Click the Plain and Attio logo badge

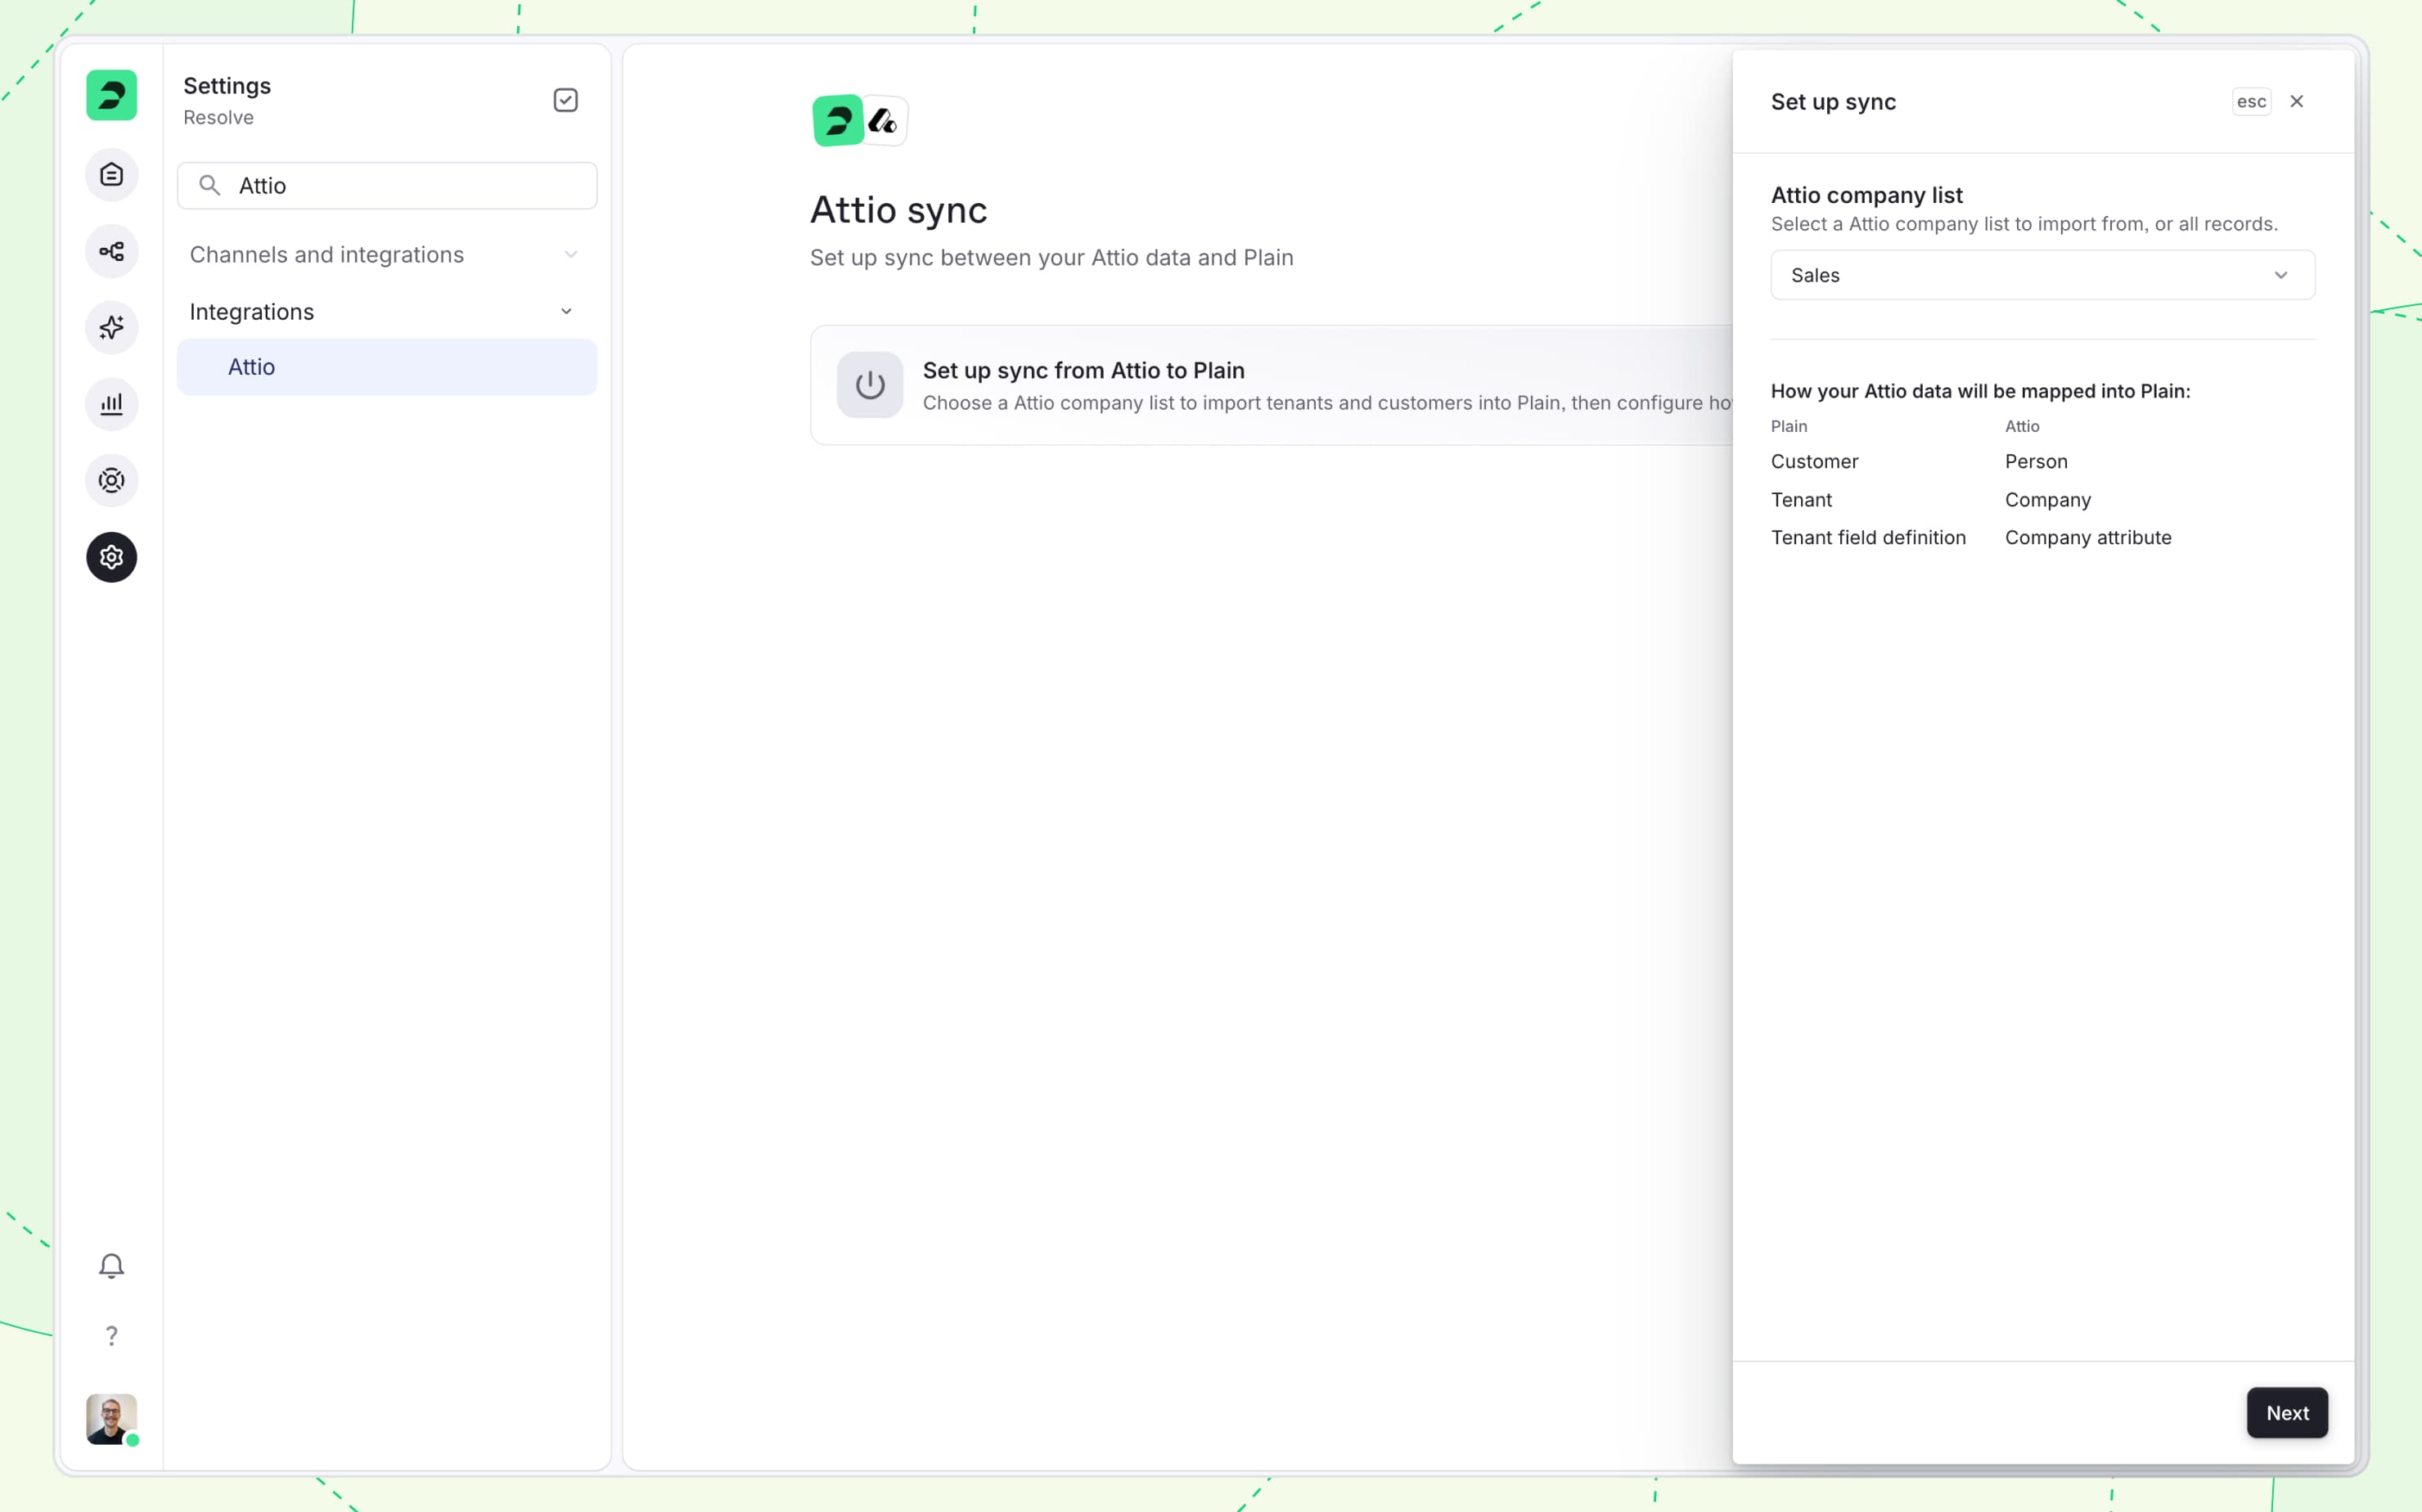859,121
